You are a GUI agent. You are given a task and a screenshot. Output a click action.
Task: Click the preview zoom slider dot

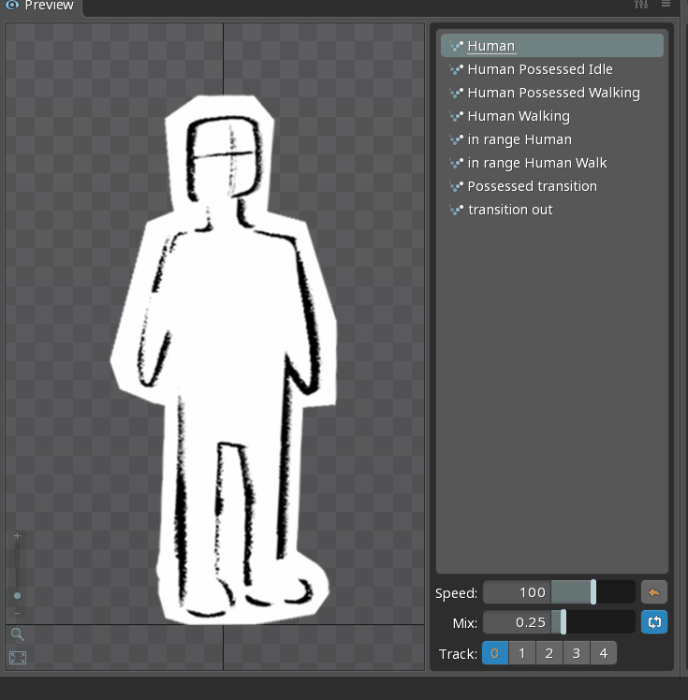click(17, 596)
